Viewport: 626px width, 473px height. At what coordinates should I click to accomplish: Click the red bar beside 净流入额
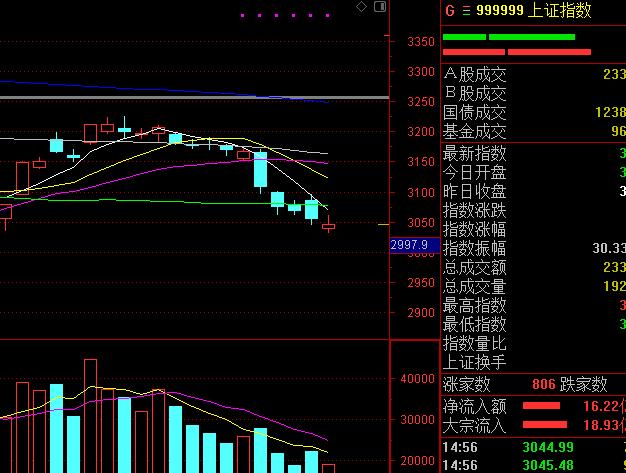[541, 406]
